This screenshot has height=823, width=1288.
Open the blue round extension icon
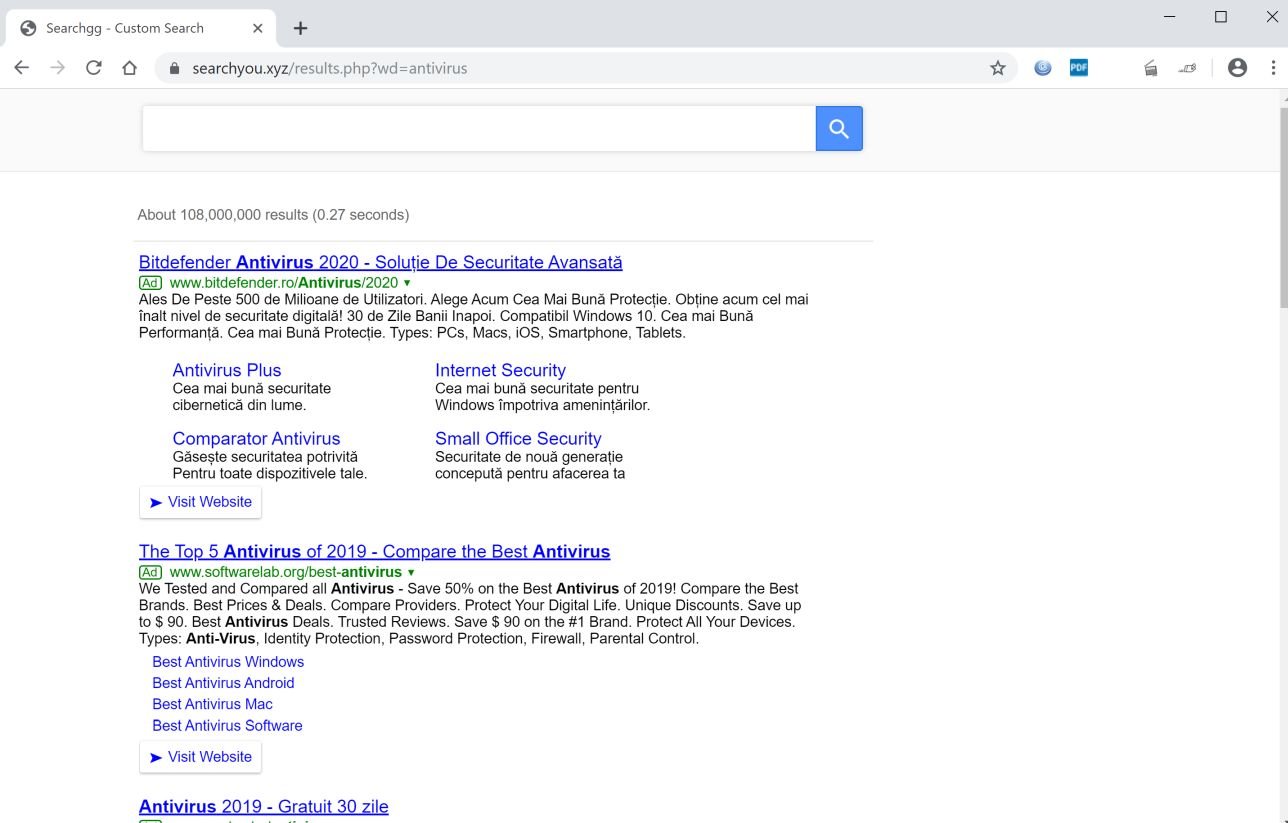click(1043, 68)
